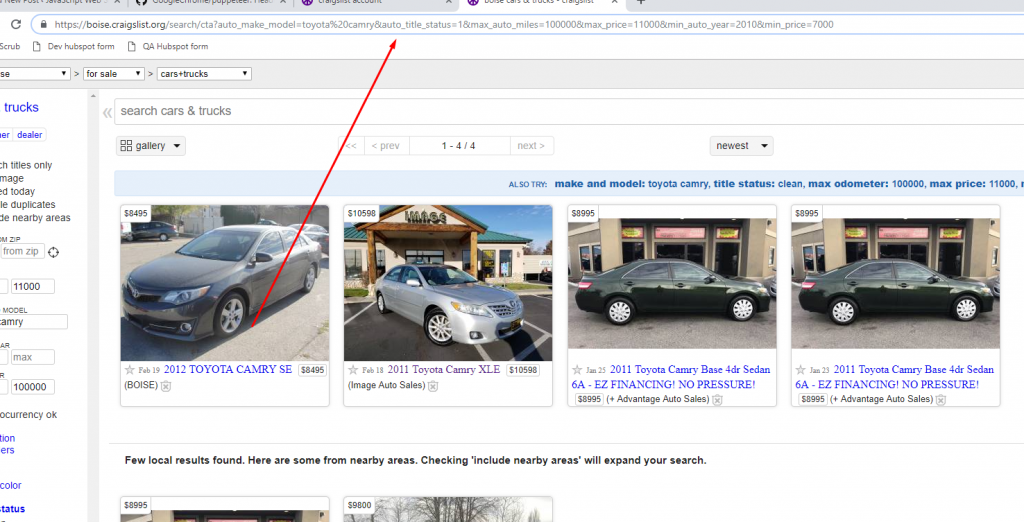Select the dealer filter tab
Image resolution: width=1024 pixels, height=522 pixels.
pyautogui.click(x=29, y=135)
